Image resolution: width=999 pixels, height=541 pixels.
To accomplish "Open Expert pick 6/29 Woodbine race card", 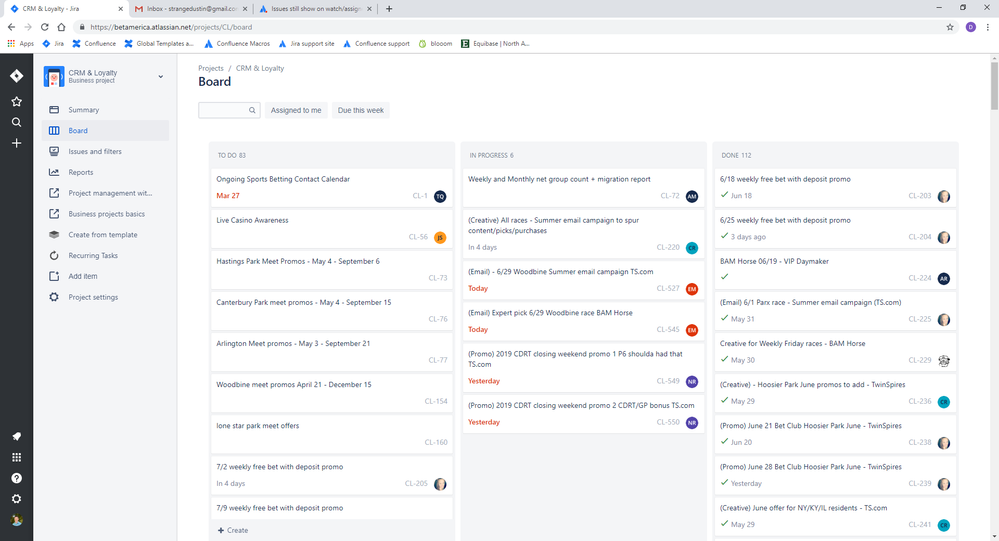I will tap(583, 321).
